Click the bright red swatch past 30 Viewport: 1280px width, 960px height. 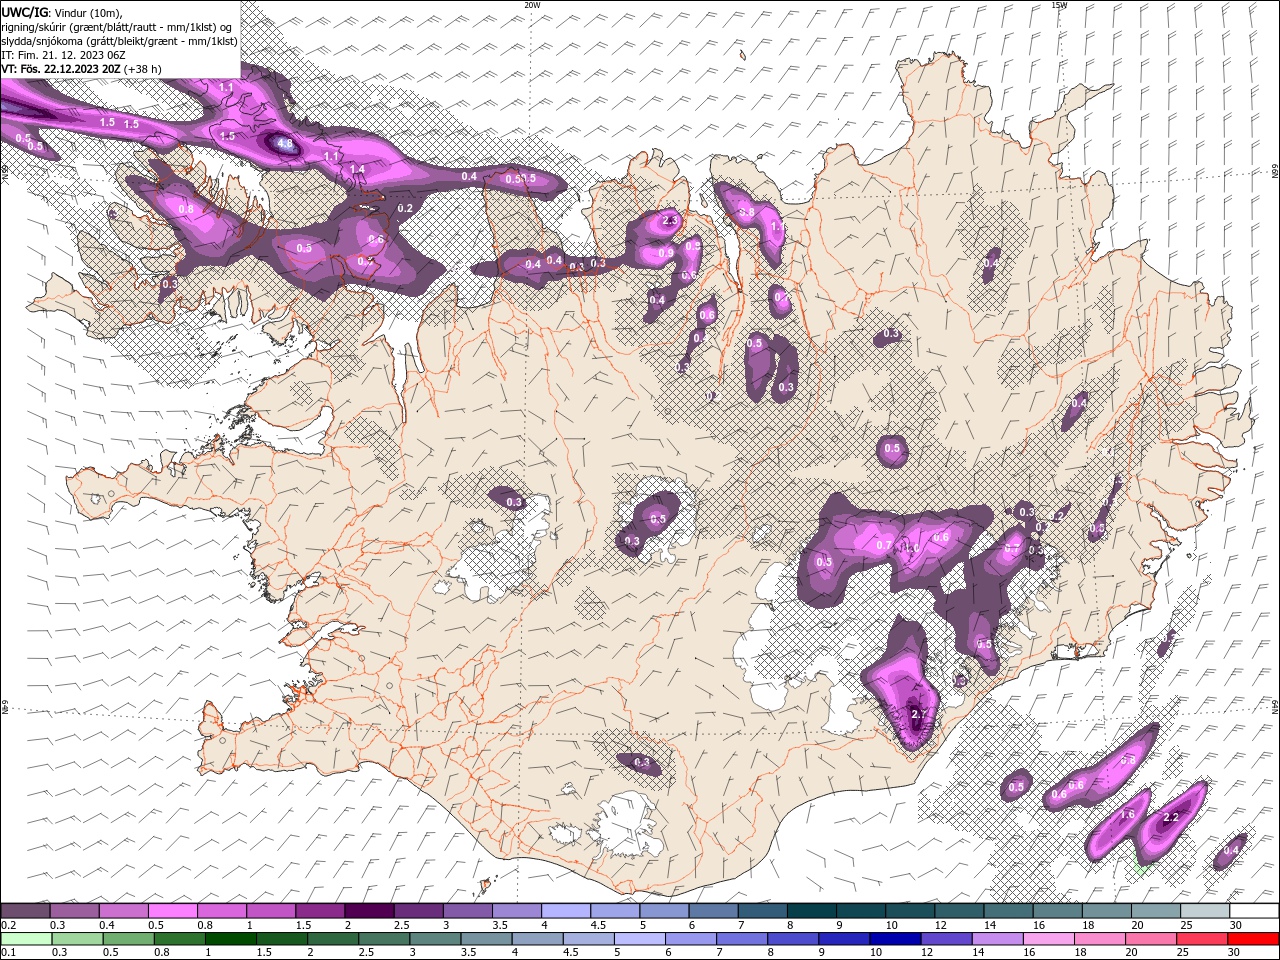(1254, 938)
